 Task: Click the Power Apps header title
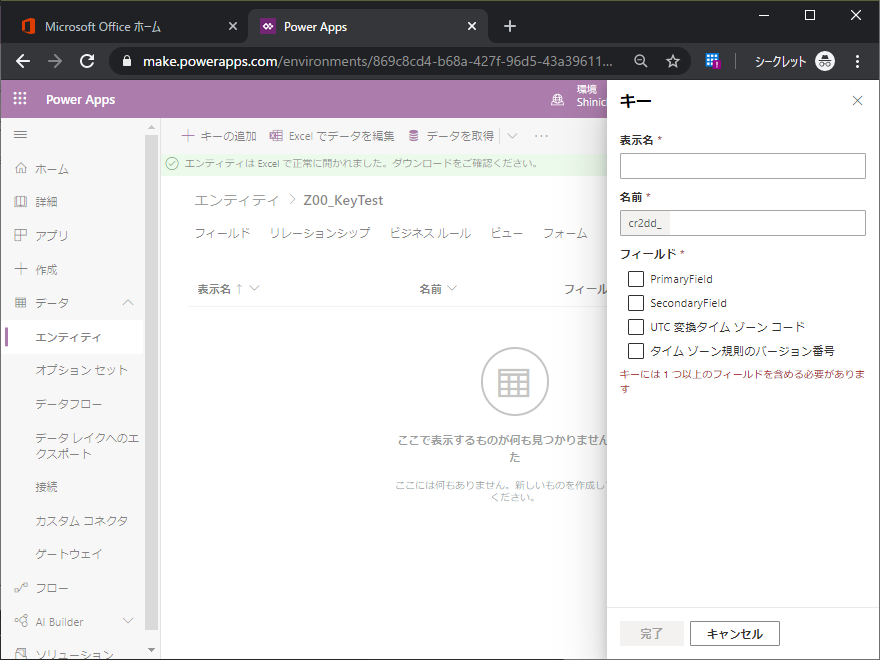tap(80, 99)
